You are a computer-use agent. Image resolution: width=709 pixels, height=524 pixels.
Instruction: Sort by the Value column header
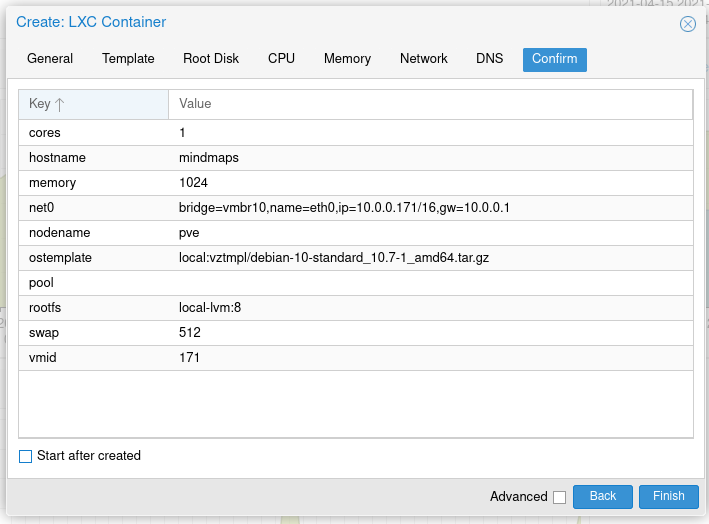coord(430,104)
